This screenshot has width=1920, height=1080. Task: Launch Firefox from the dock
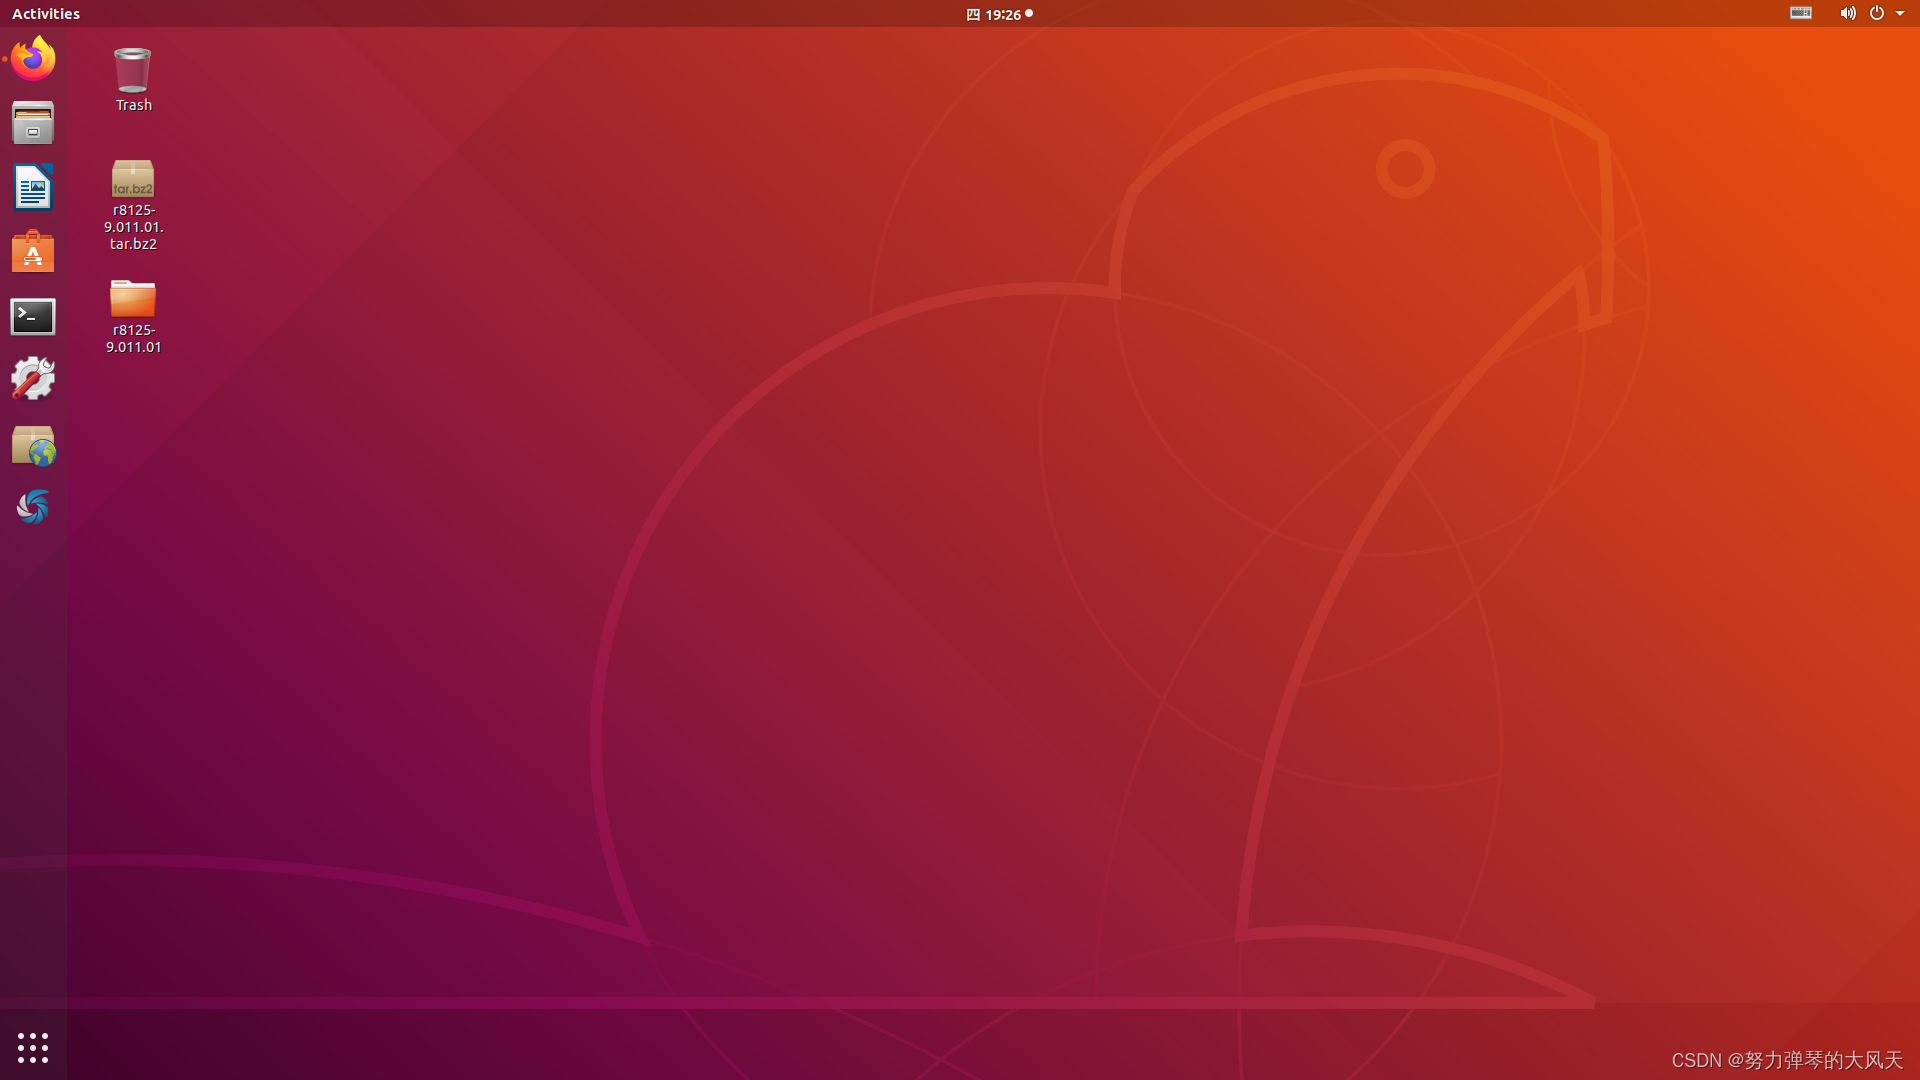(x=33, y=59)
